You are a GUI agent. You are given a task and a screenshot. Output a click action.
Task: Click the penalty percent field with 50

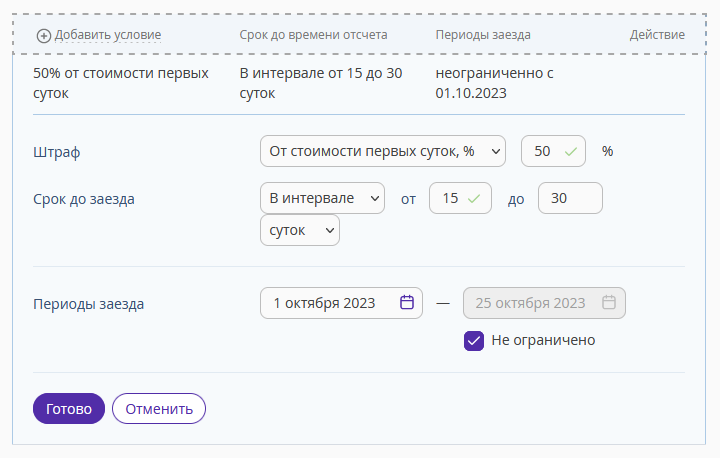coord(553,151)
